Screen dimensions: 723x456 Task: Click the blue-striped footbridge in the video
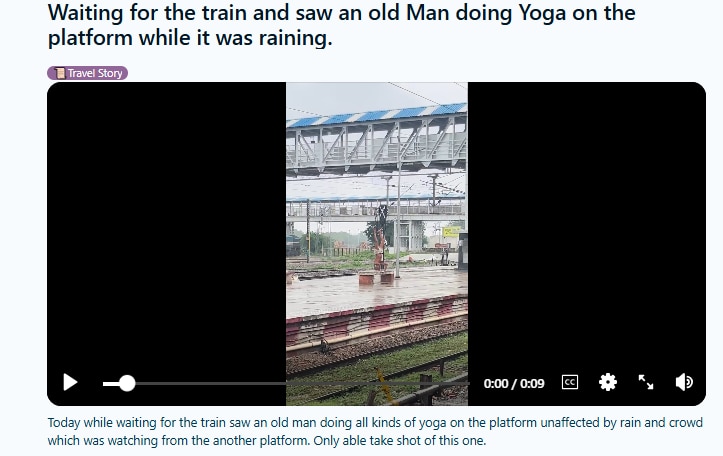click(377, 138)
